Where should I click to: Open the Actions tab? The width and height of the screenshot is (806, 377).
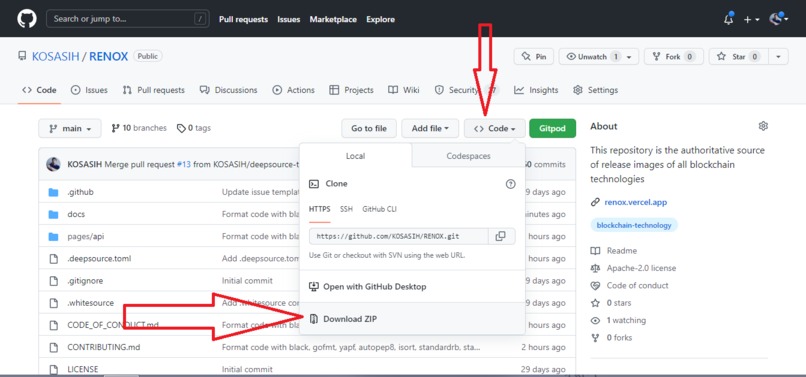click(x=294, y=90)
